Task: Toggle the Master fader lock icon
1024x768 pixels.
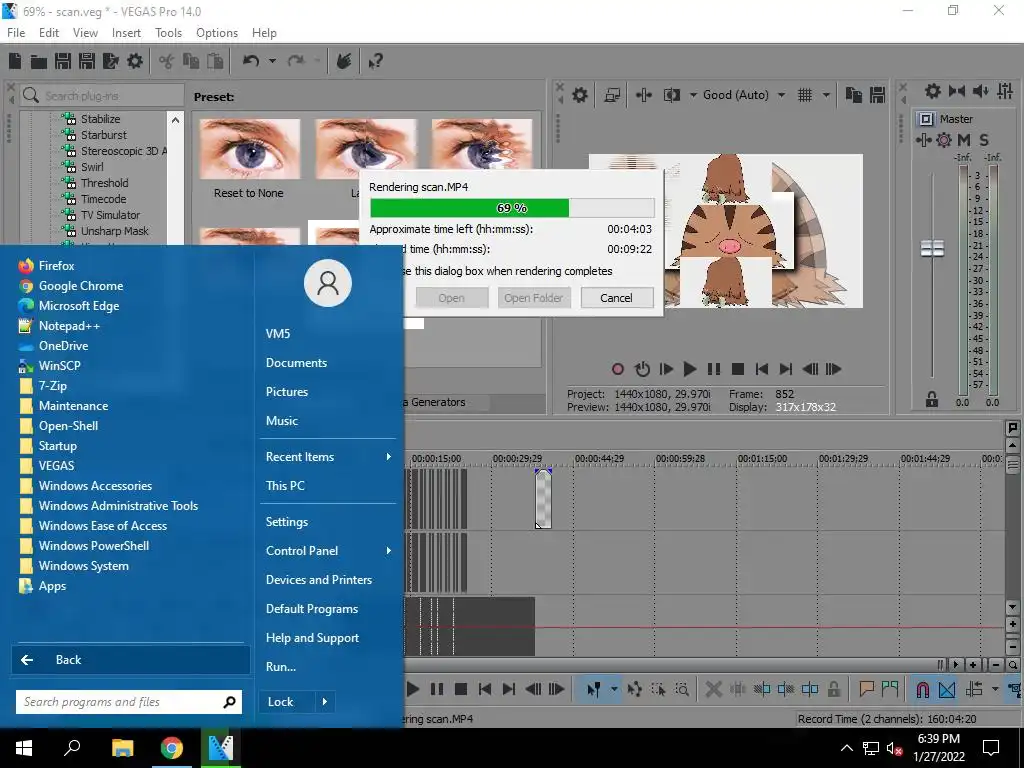Action: coord(932,399)
